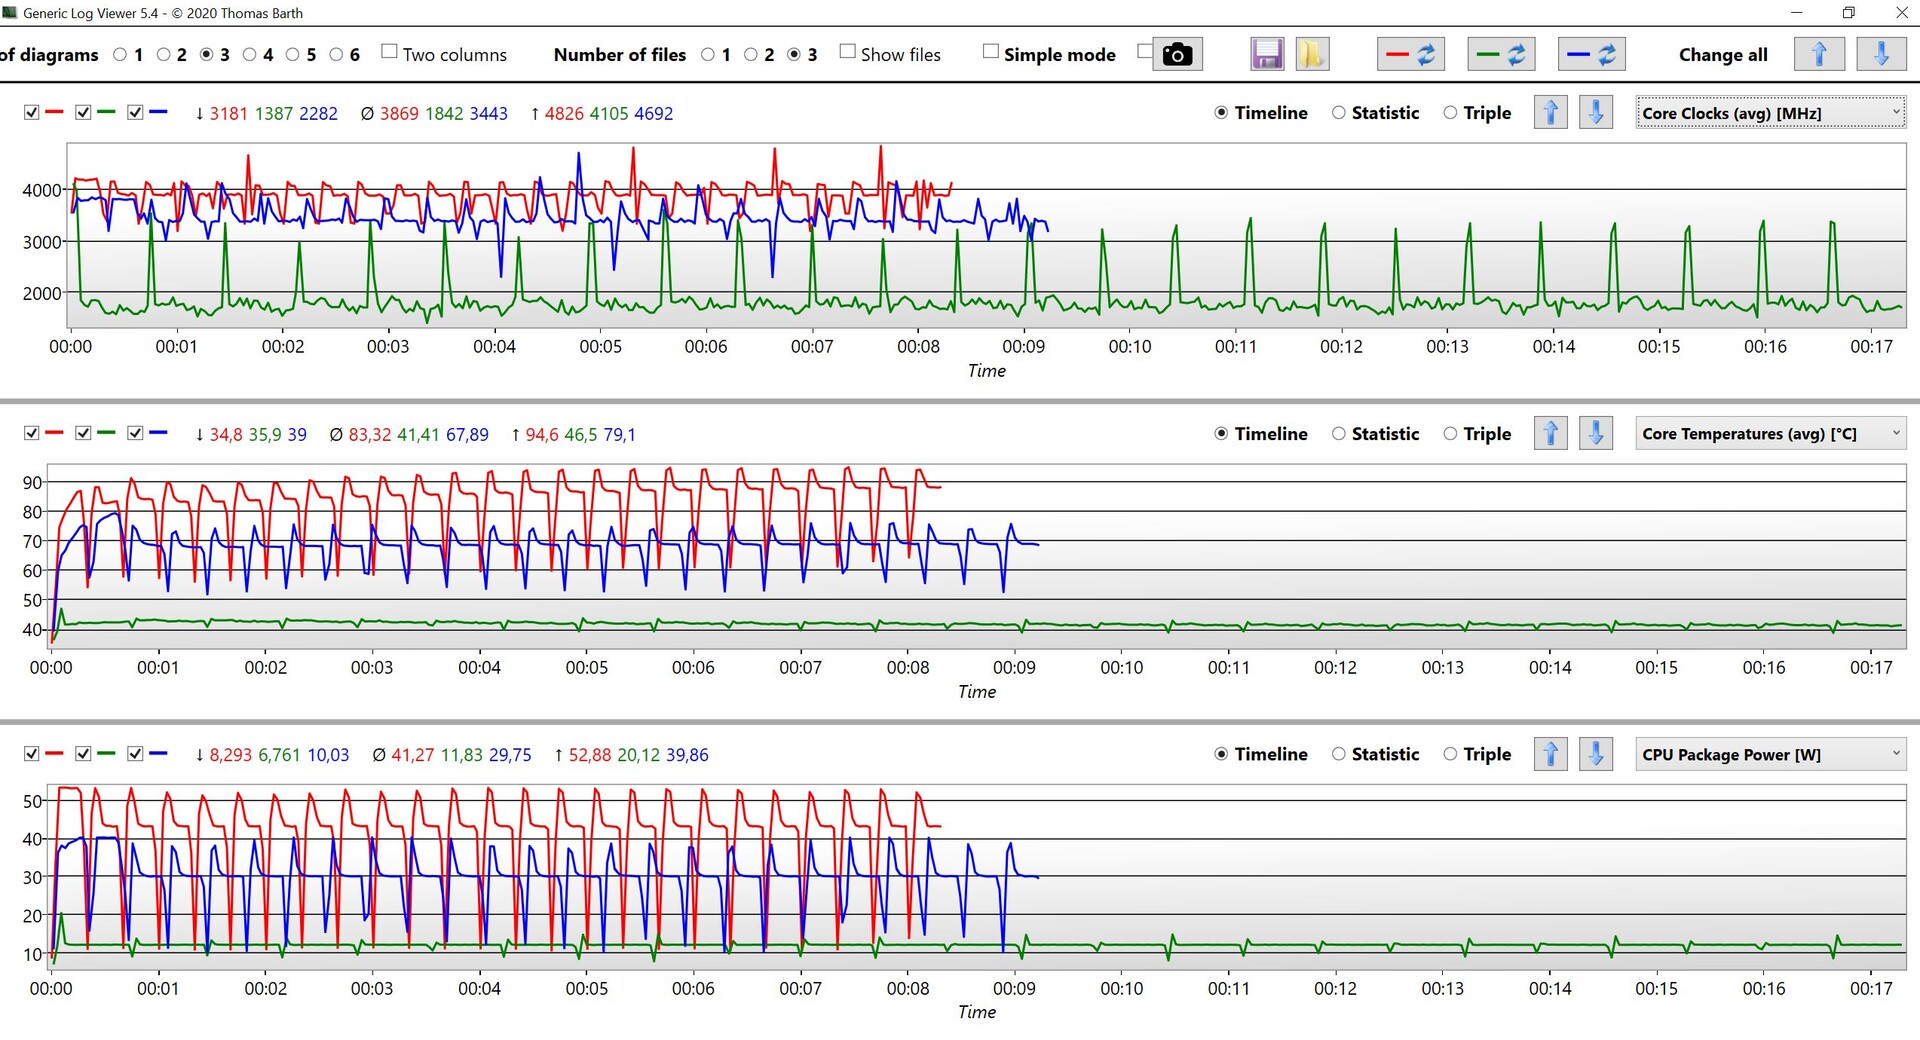Screen dimensions: 1920x1040
Task: Open the CPU Package Power [W] dropdown
Action: click(x=1770, y=754)
